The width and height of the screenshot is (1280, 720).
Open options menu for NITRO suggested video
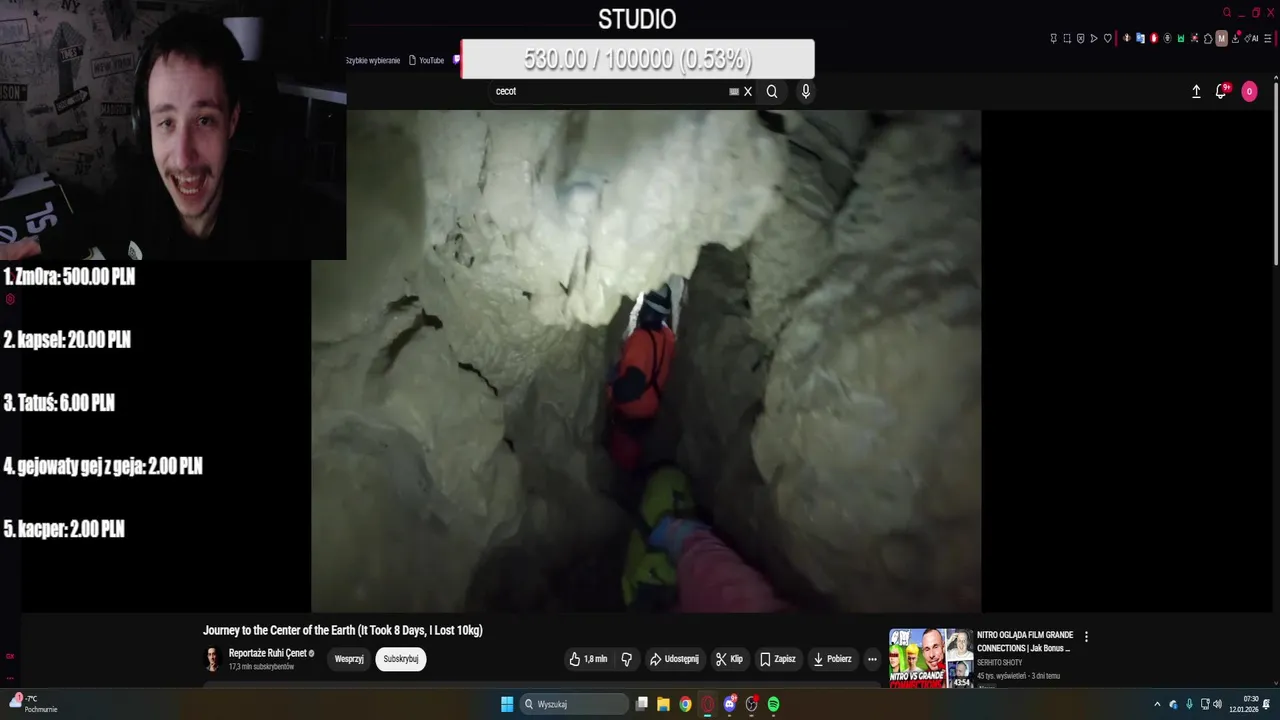(1086, 637)
